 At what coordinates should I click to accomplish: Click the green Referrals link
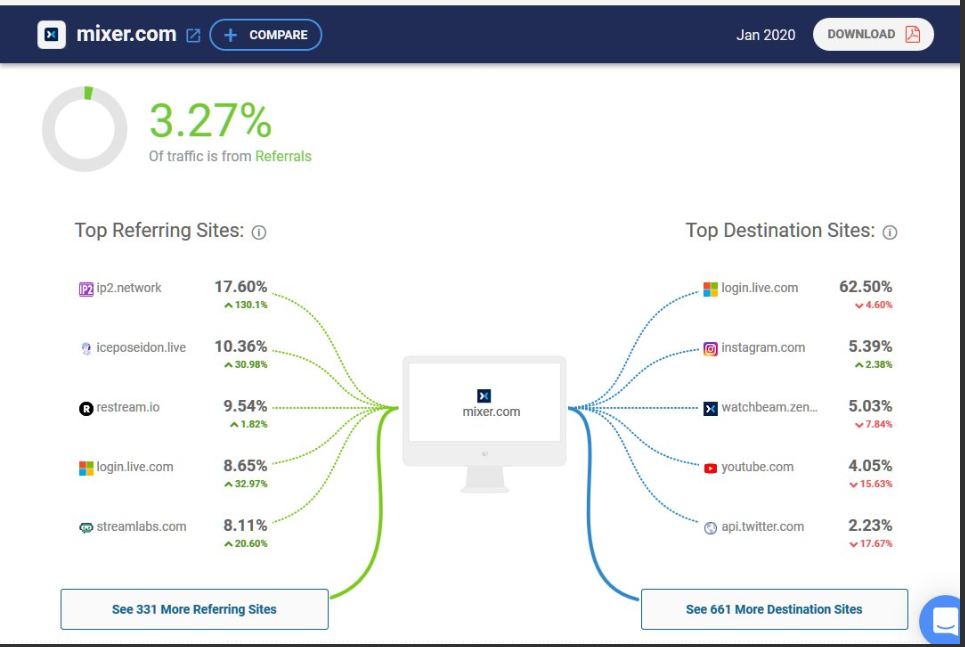tap(283, 156)
